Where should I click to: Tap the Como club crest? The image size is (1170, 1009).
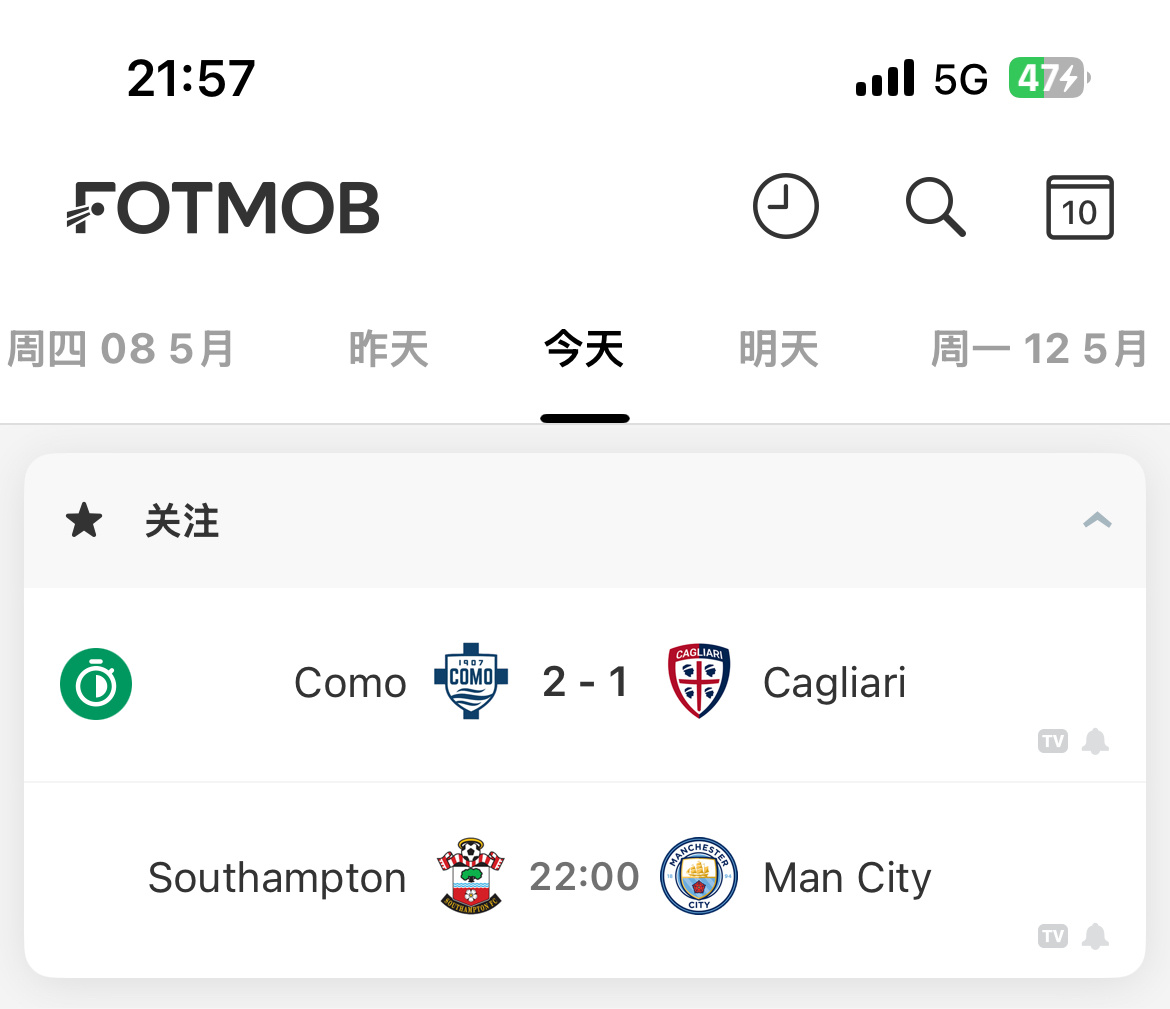coord(471,681)
